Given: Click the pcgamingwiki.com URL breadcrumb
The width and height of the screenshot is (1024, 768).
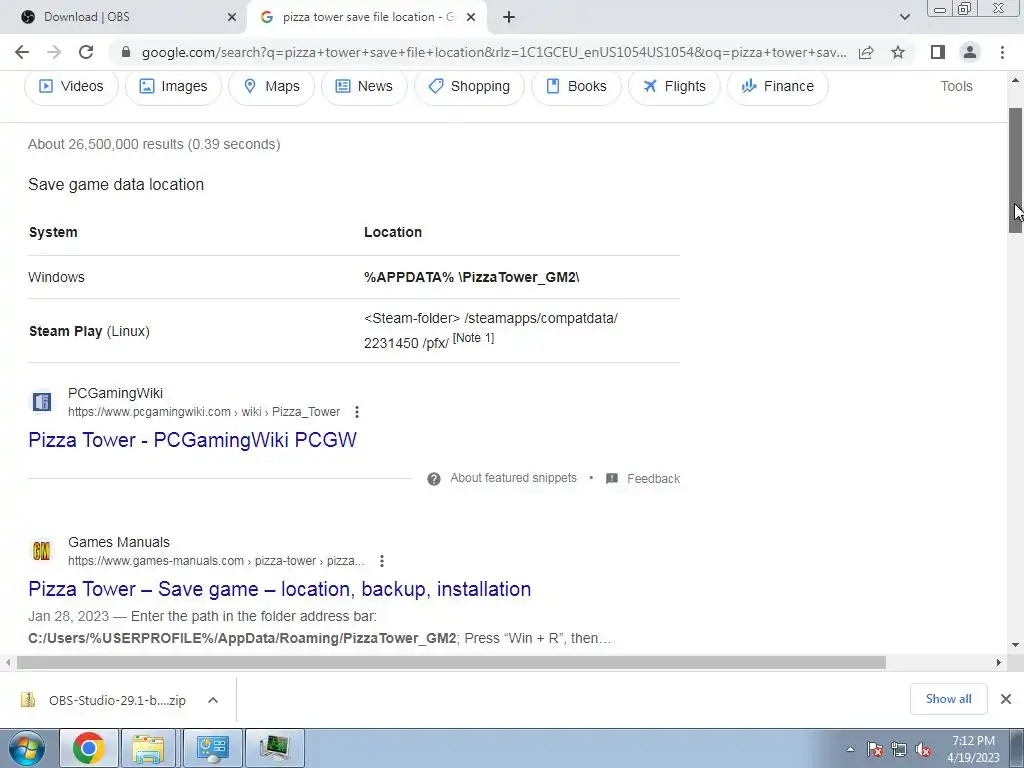Looking at the screenshot, I should pos(204,412).
